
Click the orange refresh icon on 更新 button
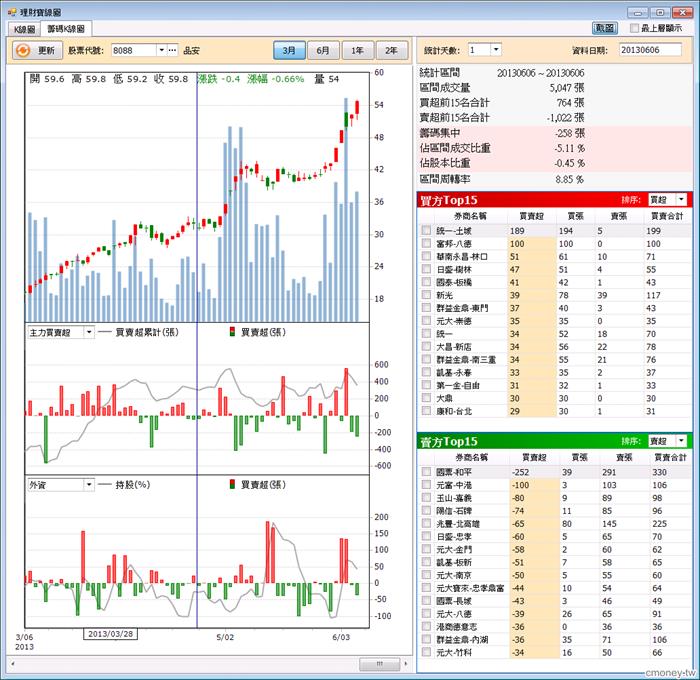[23, 50]
